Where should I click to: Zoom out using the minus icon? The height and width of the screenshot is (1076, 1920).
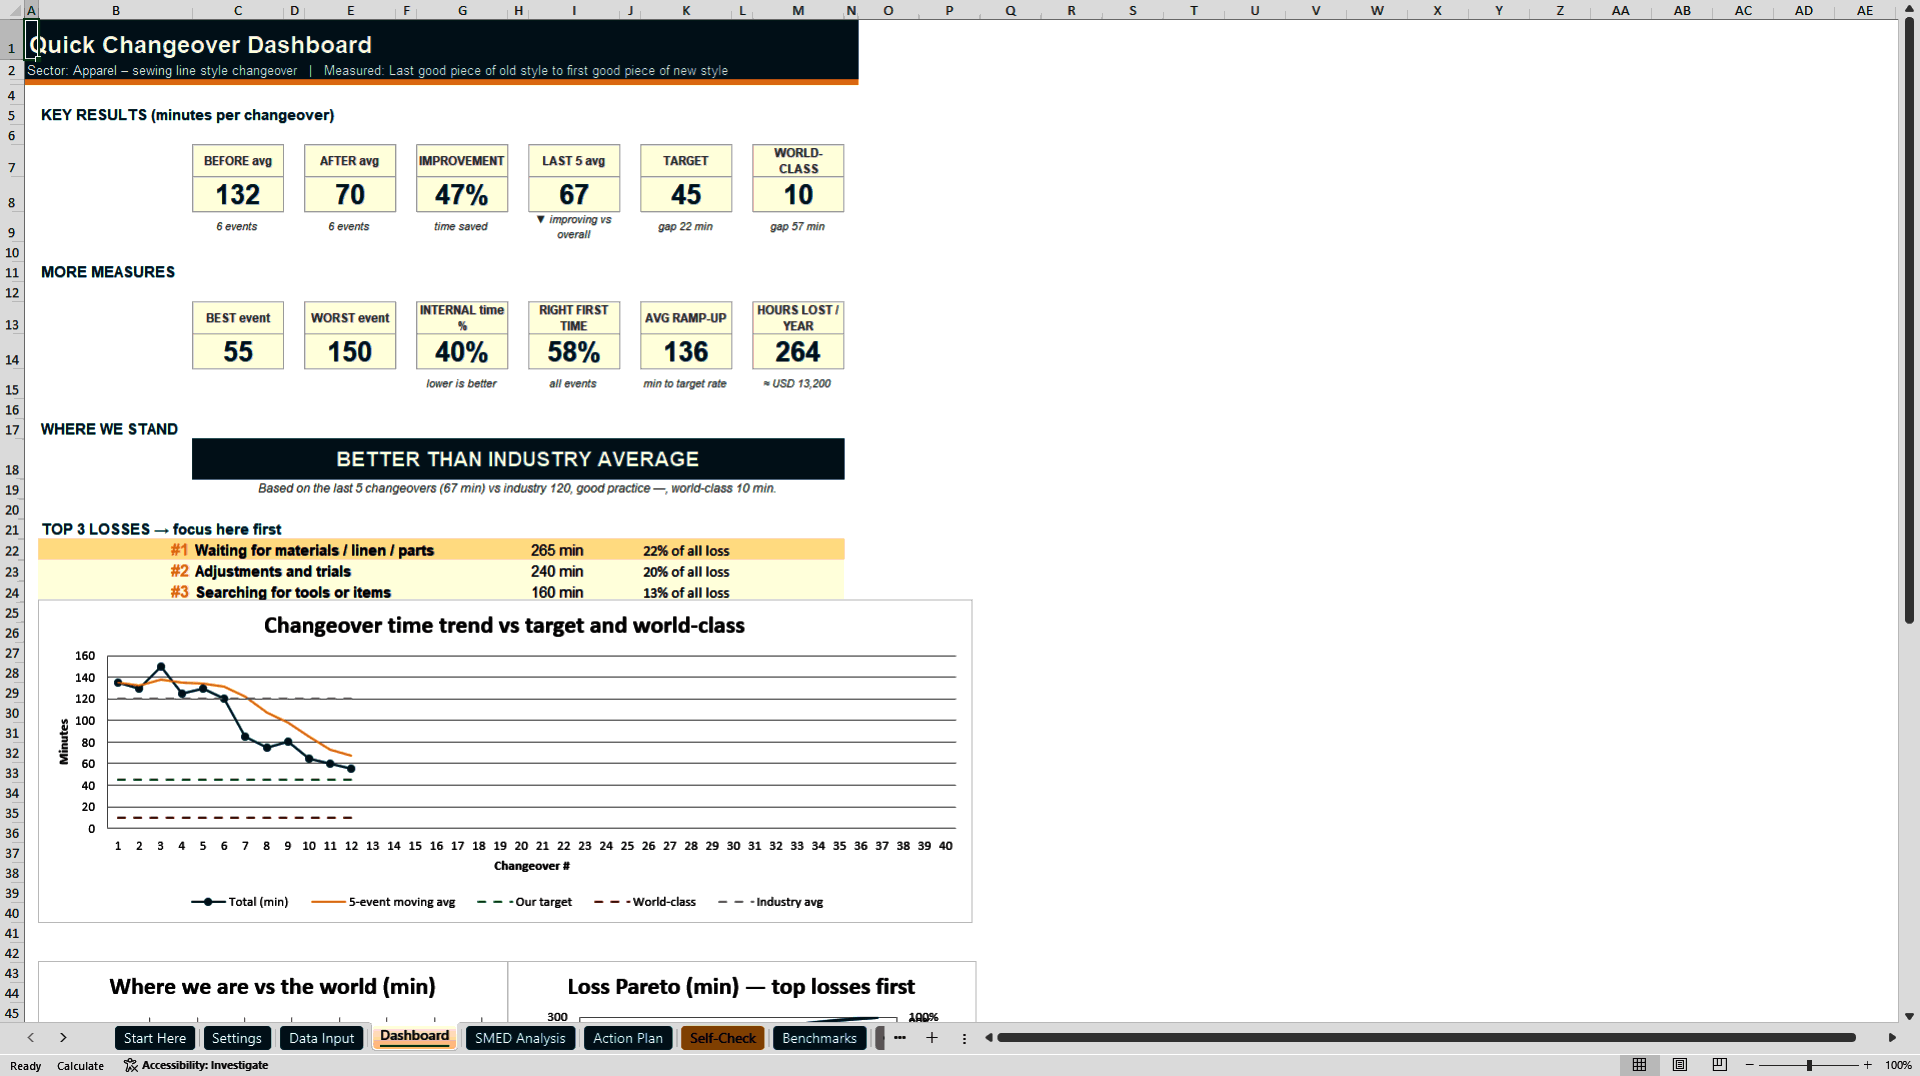[1750, 1065]
